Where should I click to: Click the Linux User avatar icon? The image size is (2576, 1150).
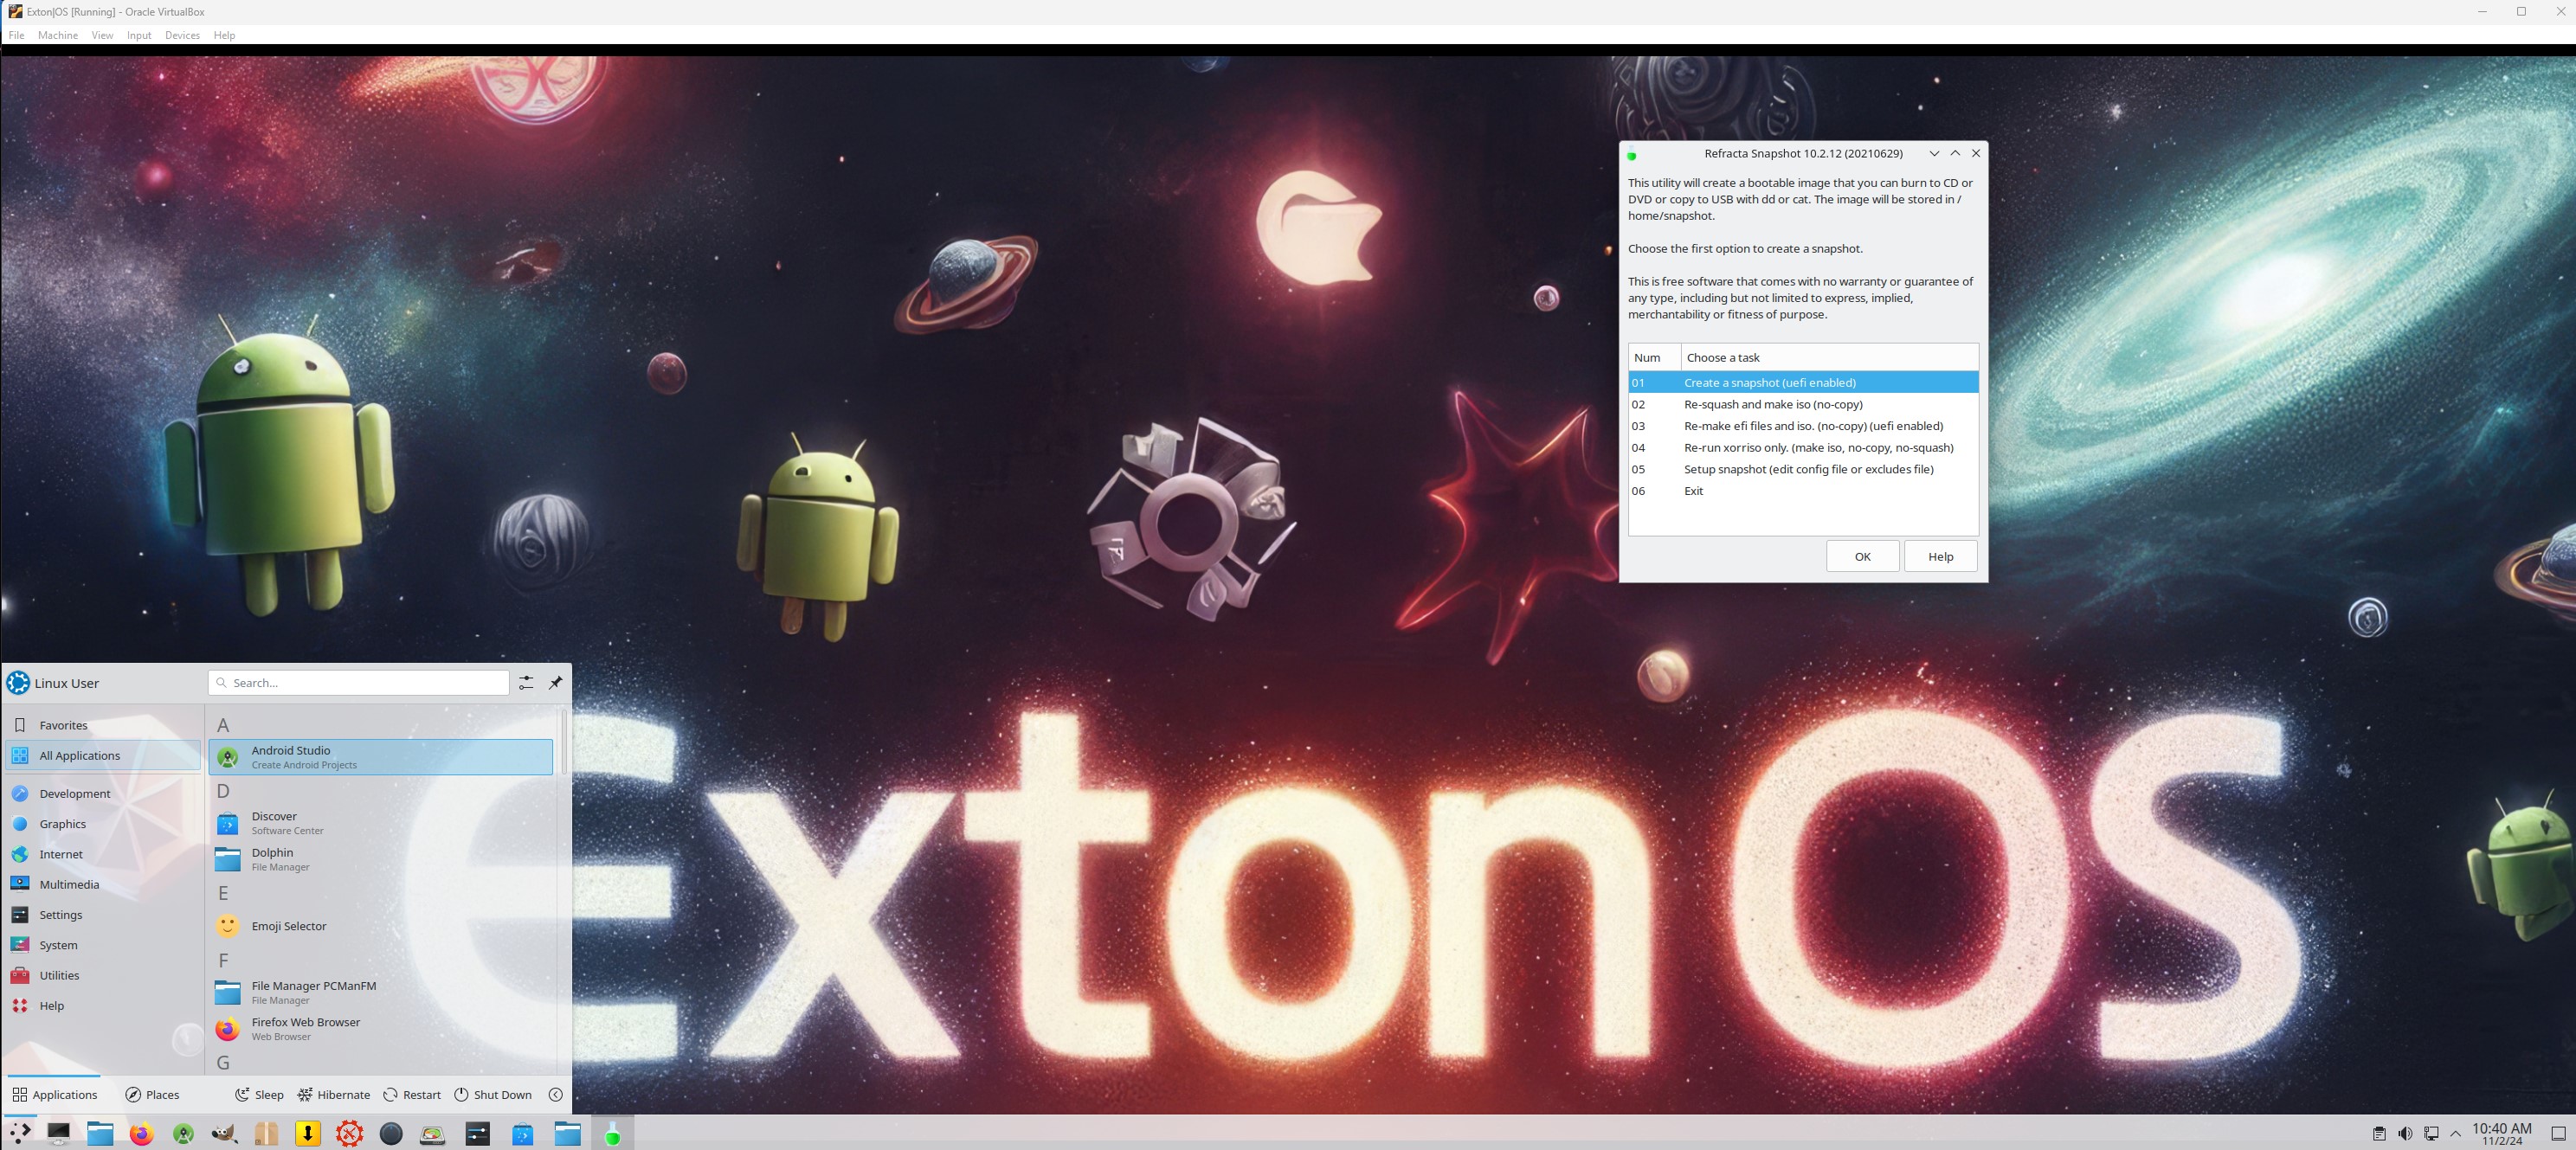pos(18,683)
